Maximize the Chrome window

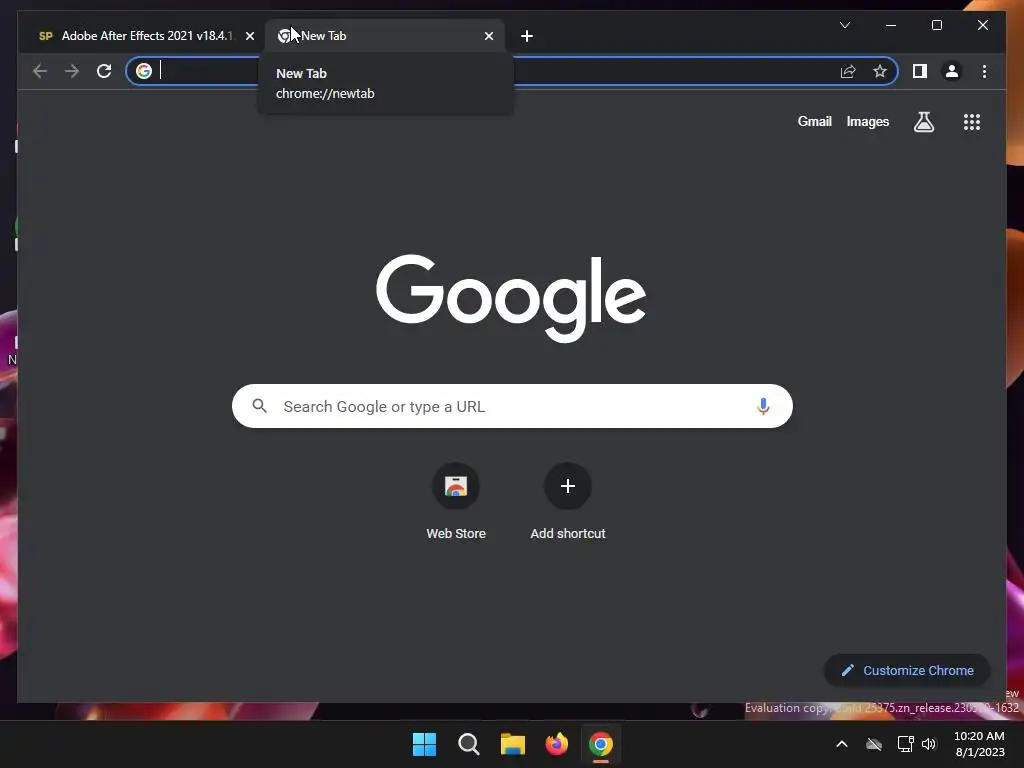pos(936,25)
